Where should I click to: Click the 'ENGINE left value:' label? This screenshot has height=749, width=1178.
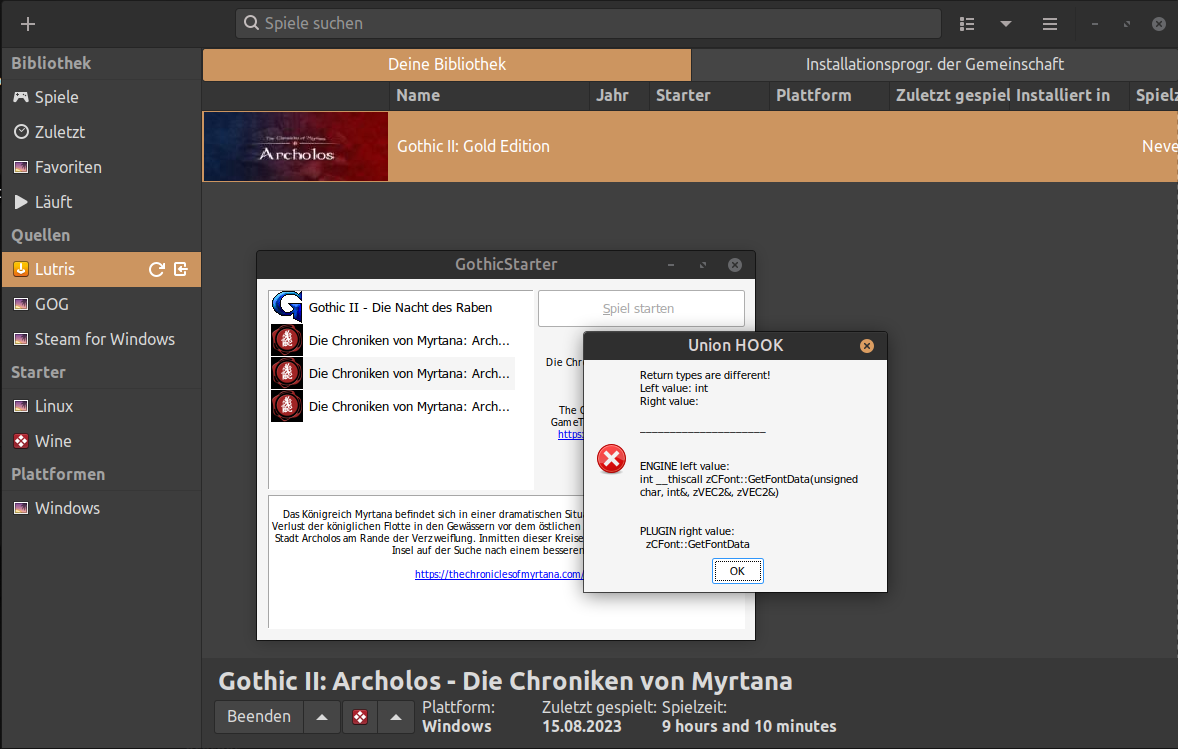pos(684,466)
